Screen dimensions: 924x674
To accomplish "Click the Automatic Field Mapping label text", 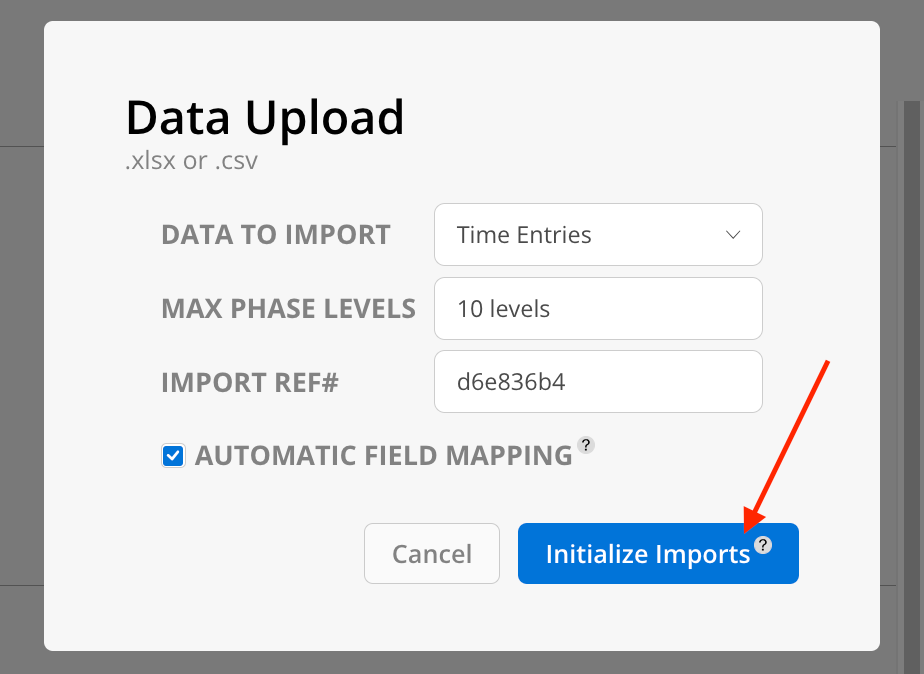I will [x=383, y=456].
